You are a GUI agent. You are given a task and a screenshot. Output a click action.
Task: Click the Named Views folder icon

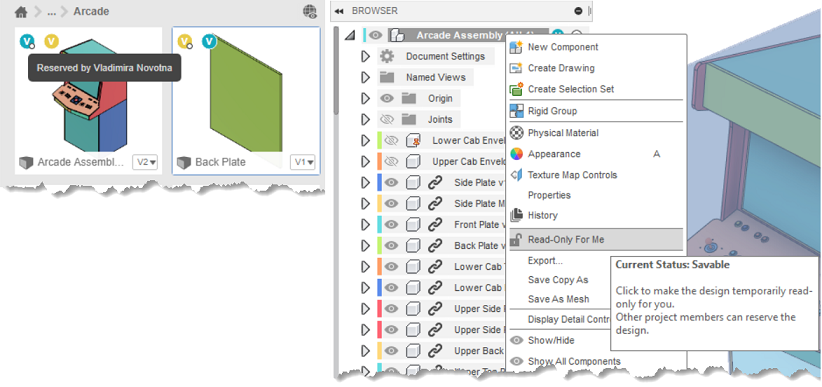[387, 77]
